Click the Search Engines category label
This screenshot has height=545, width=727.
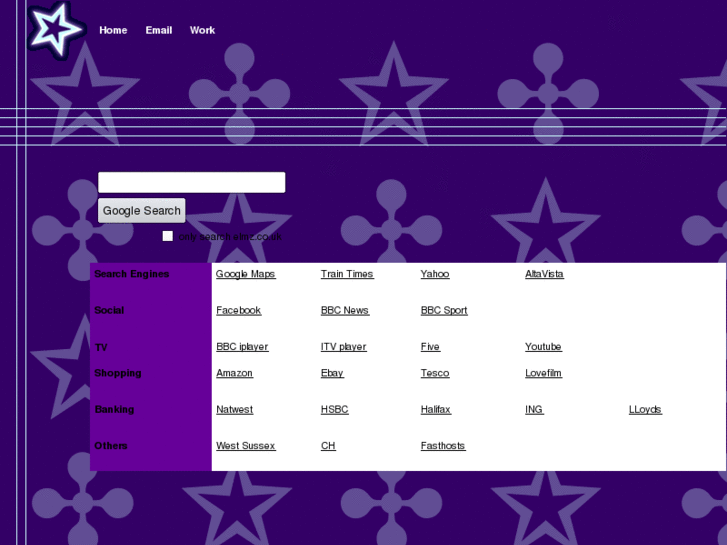click(x=132, y=274)
